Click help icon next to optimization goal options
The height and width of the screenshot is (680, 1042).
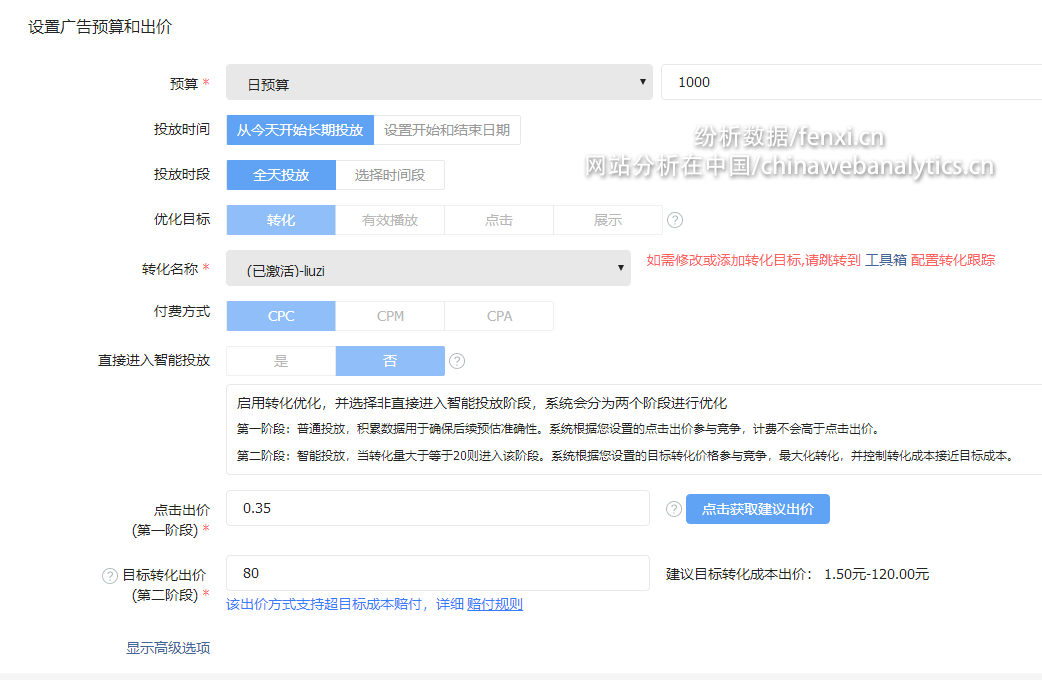pyautogui.click(x=675, y=220)
